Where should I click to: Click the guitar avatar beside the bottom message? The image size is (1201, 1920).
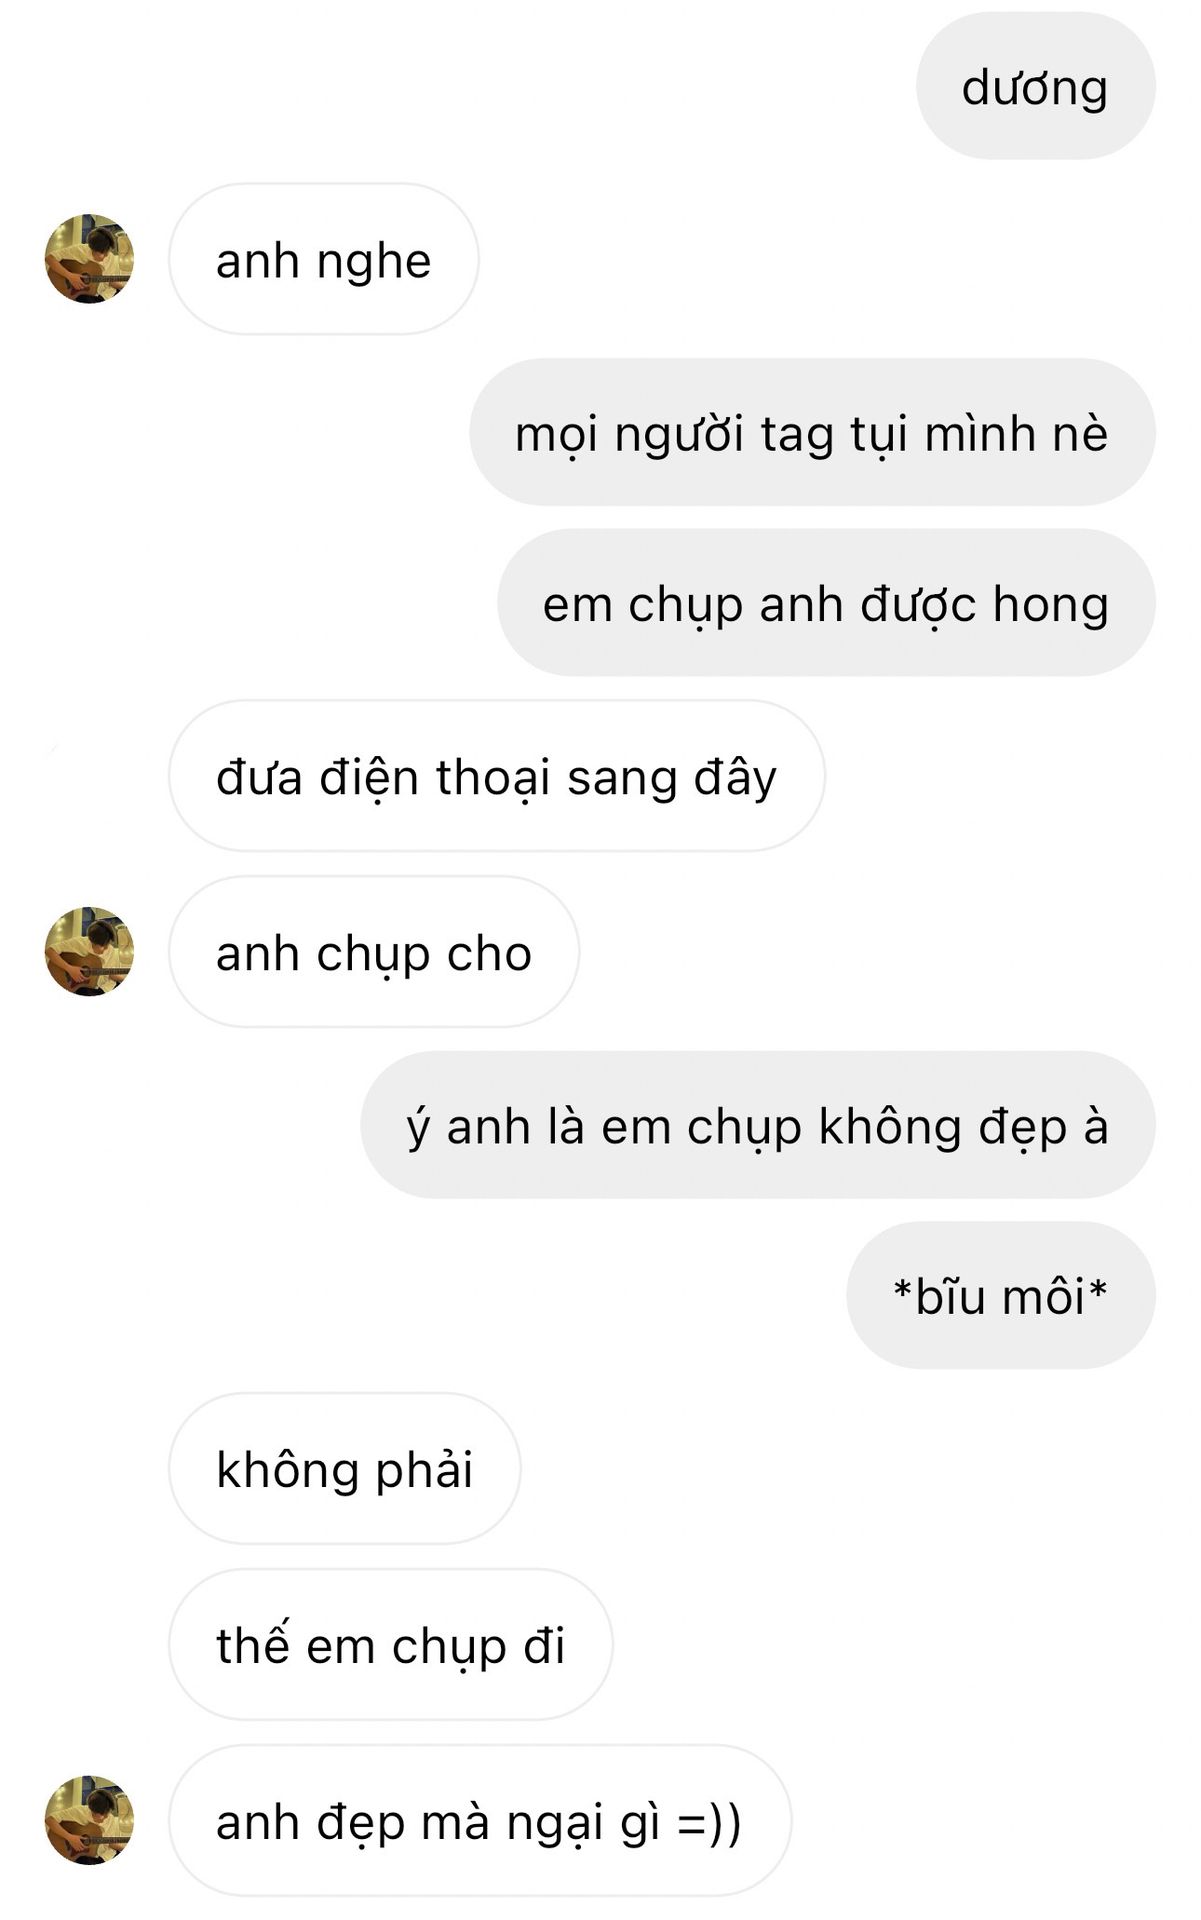pyautogui.click(x=89, y=1820)
